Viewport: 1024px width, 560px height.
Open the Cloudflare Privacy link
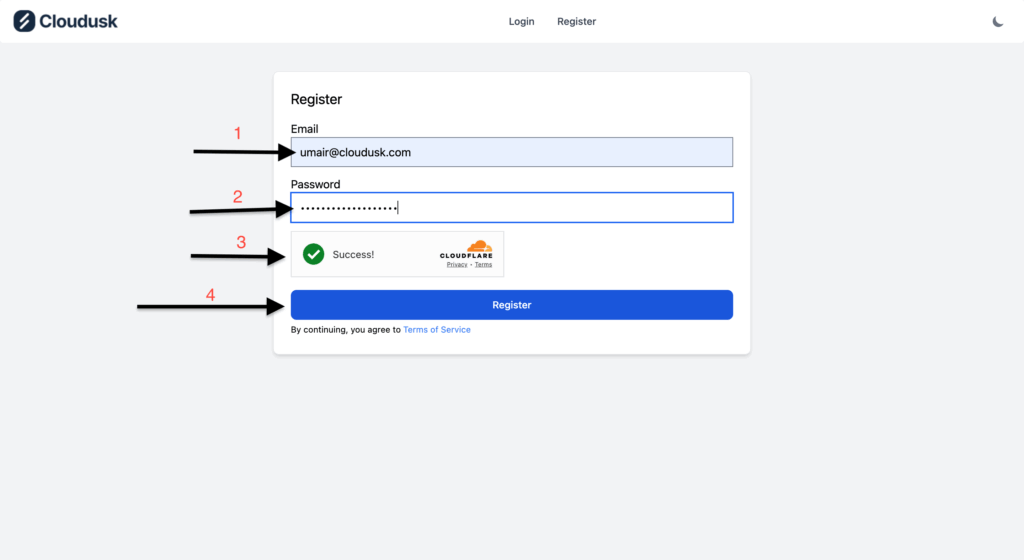457,265
